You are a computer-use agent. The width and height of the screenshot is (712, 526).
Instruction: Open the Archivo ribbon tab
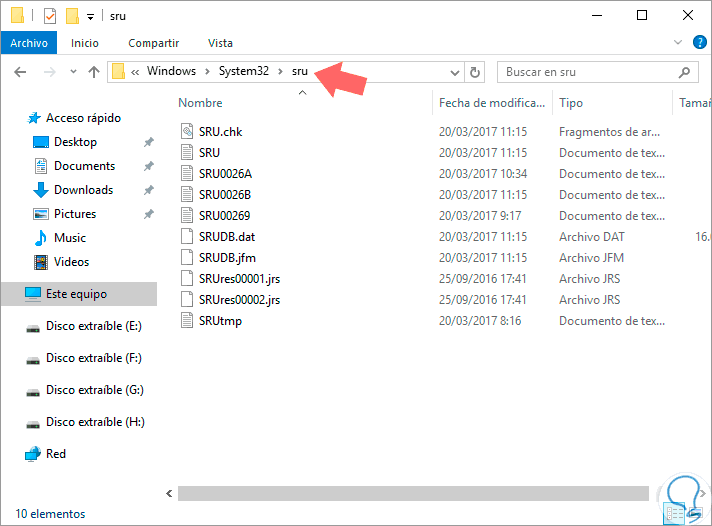[29, 43]
